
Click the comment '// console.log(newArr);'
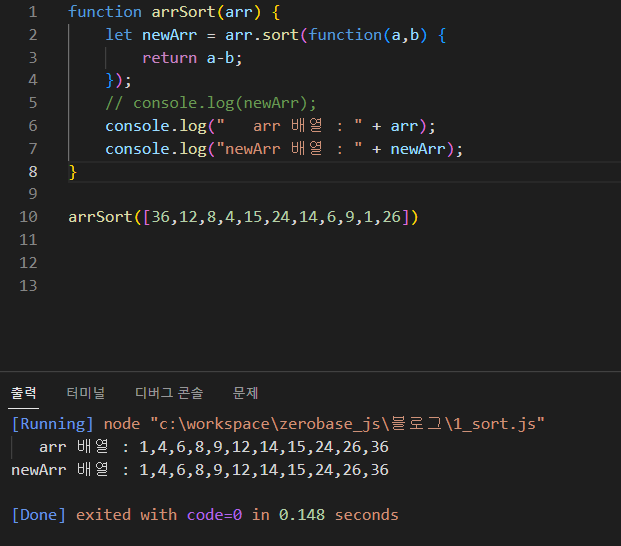211,103
